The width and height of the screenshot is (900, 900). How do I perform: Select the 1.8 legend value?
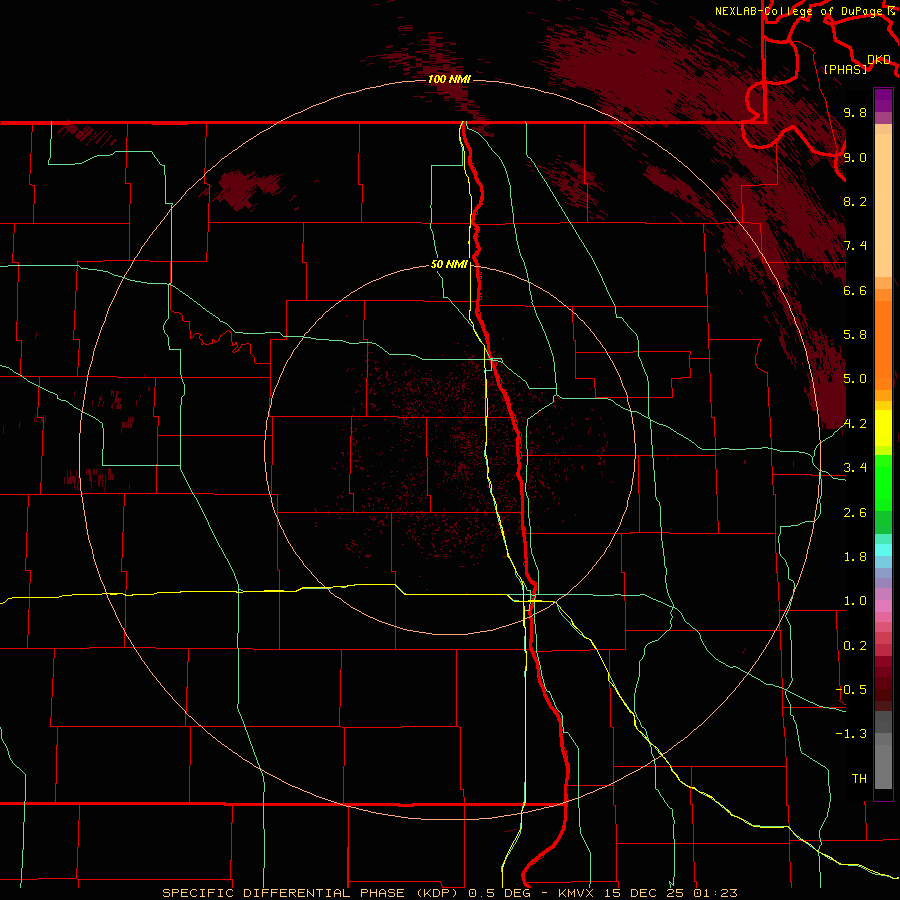(855, 557)
